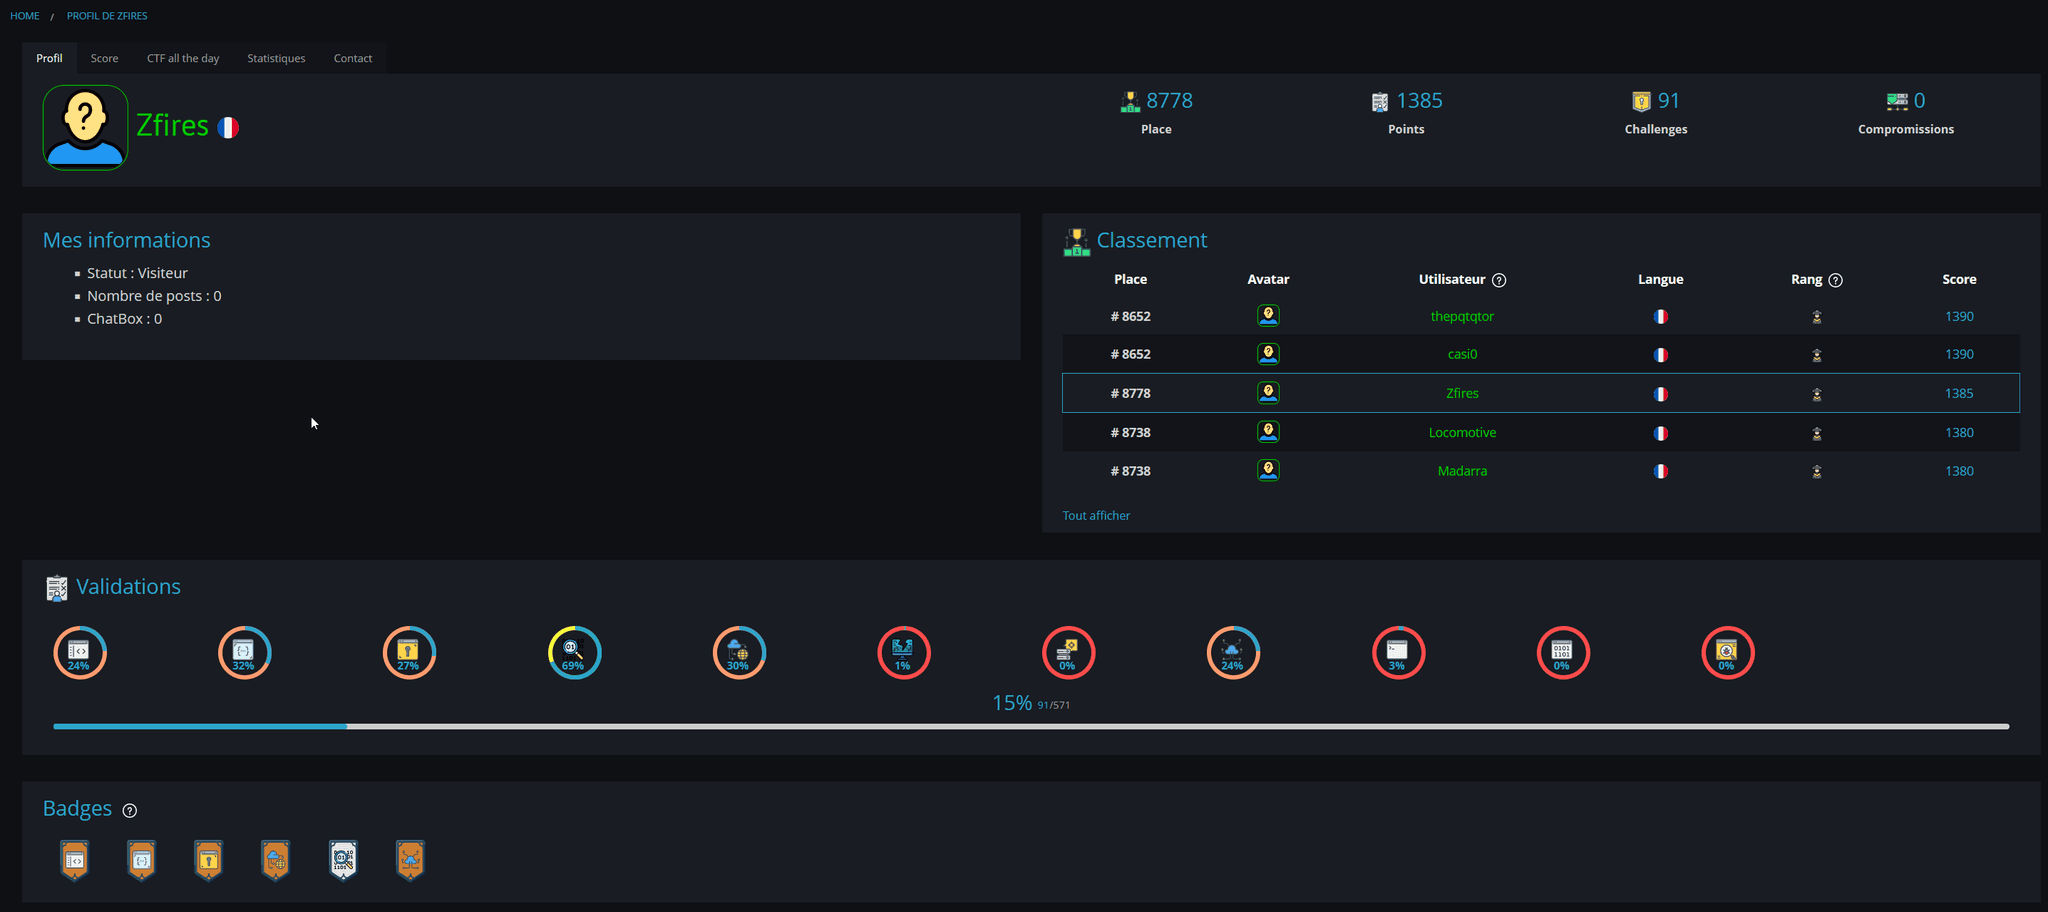The height and width of the screenshot is (912, 2048).
Task: Open the CTF all the day tab
Action: pos(183,58)
